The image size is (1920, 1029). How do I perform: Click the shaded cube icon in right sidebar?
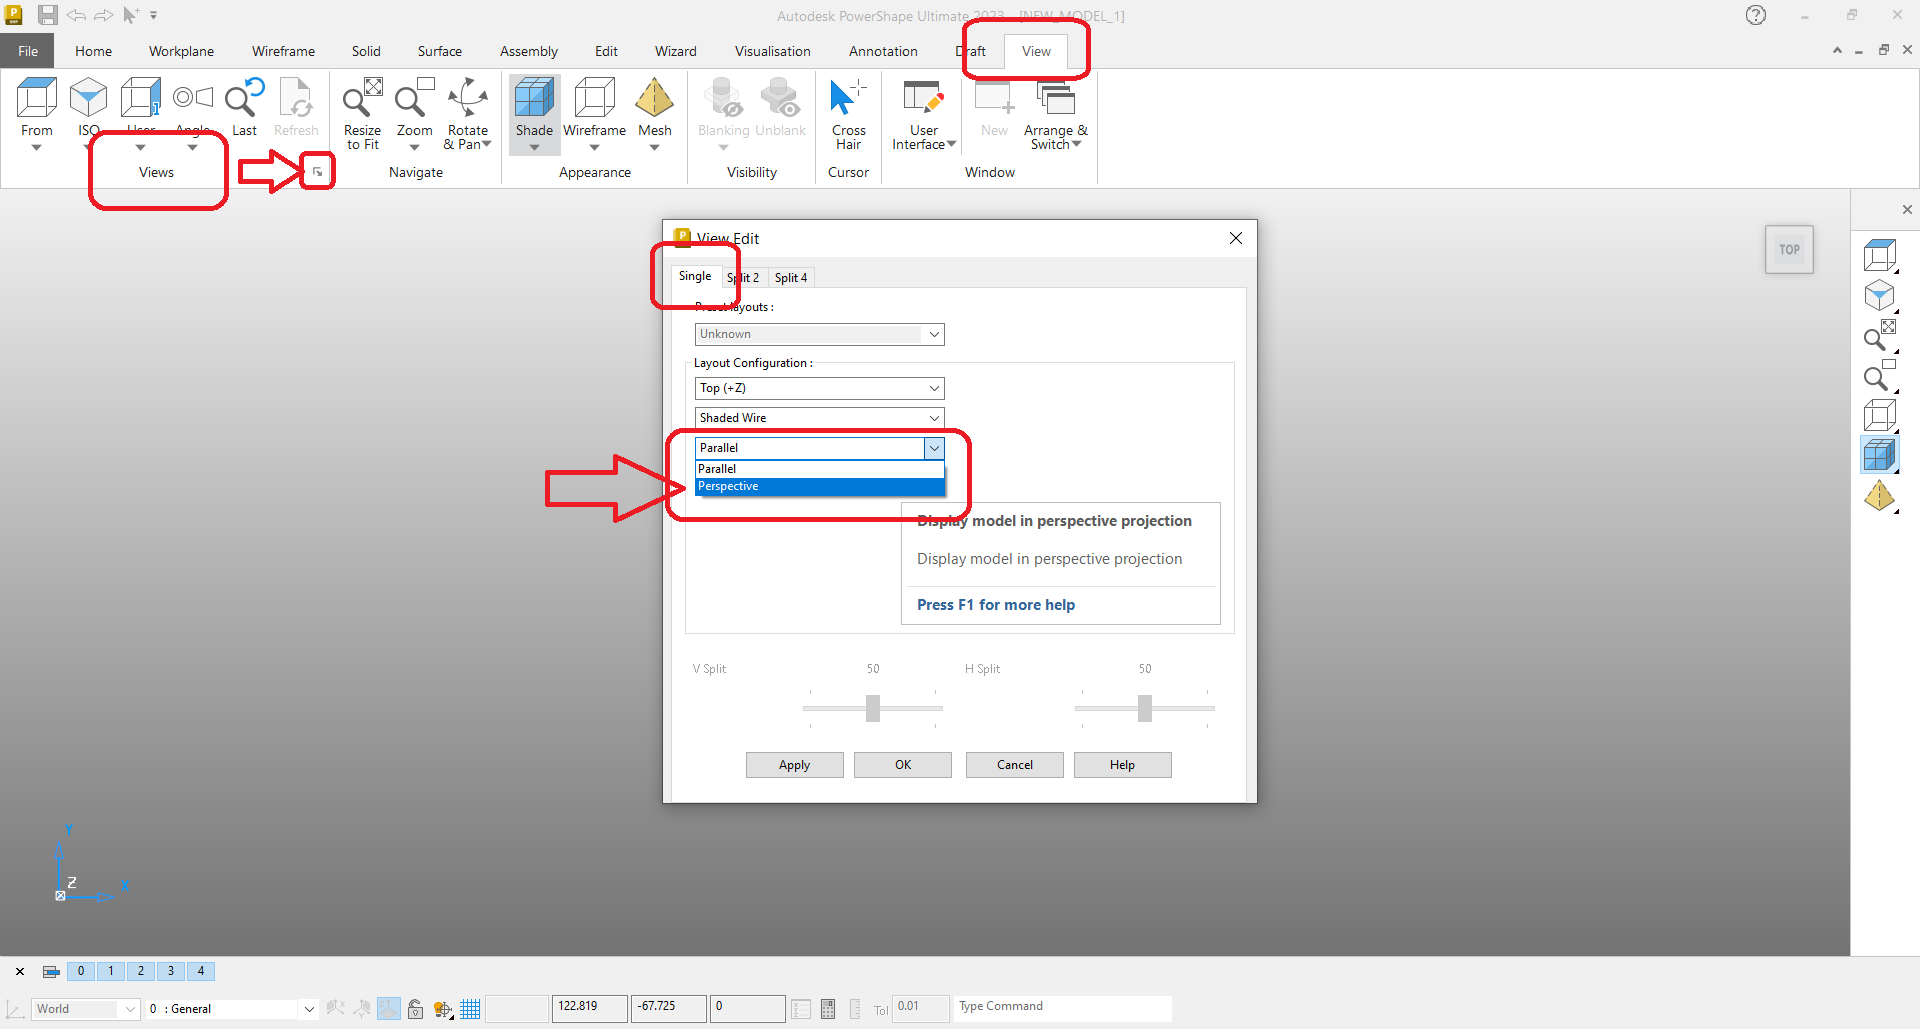click(x=1881, y=453)
